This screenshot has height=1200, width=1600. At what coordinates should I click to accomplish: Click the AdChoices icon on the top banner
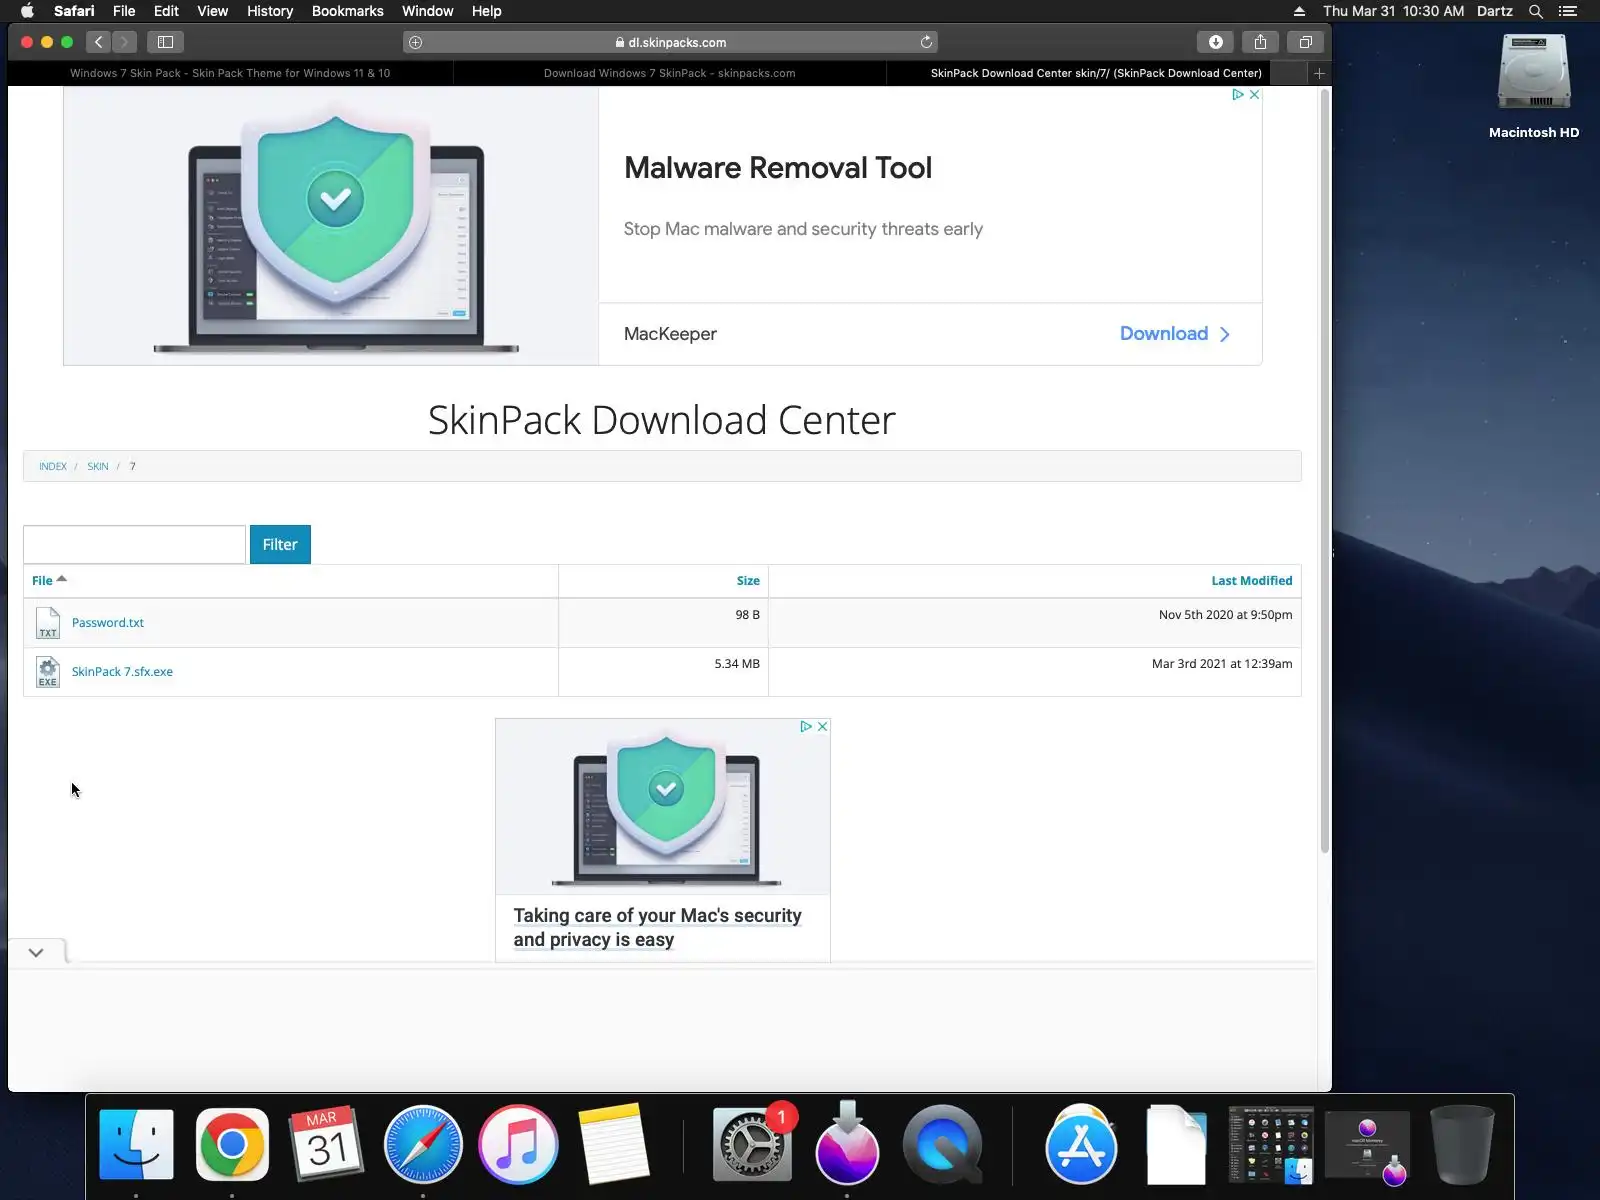click(x=1238, y=94)
